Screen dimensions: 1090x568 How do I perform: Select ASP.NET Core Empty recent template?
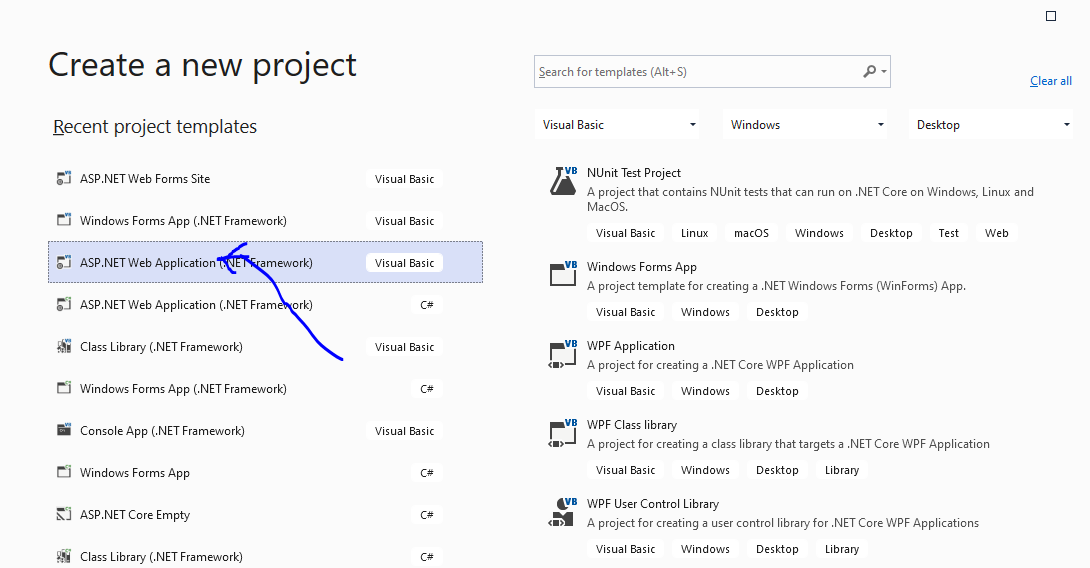tap(266, 514)
